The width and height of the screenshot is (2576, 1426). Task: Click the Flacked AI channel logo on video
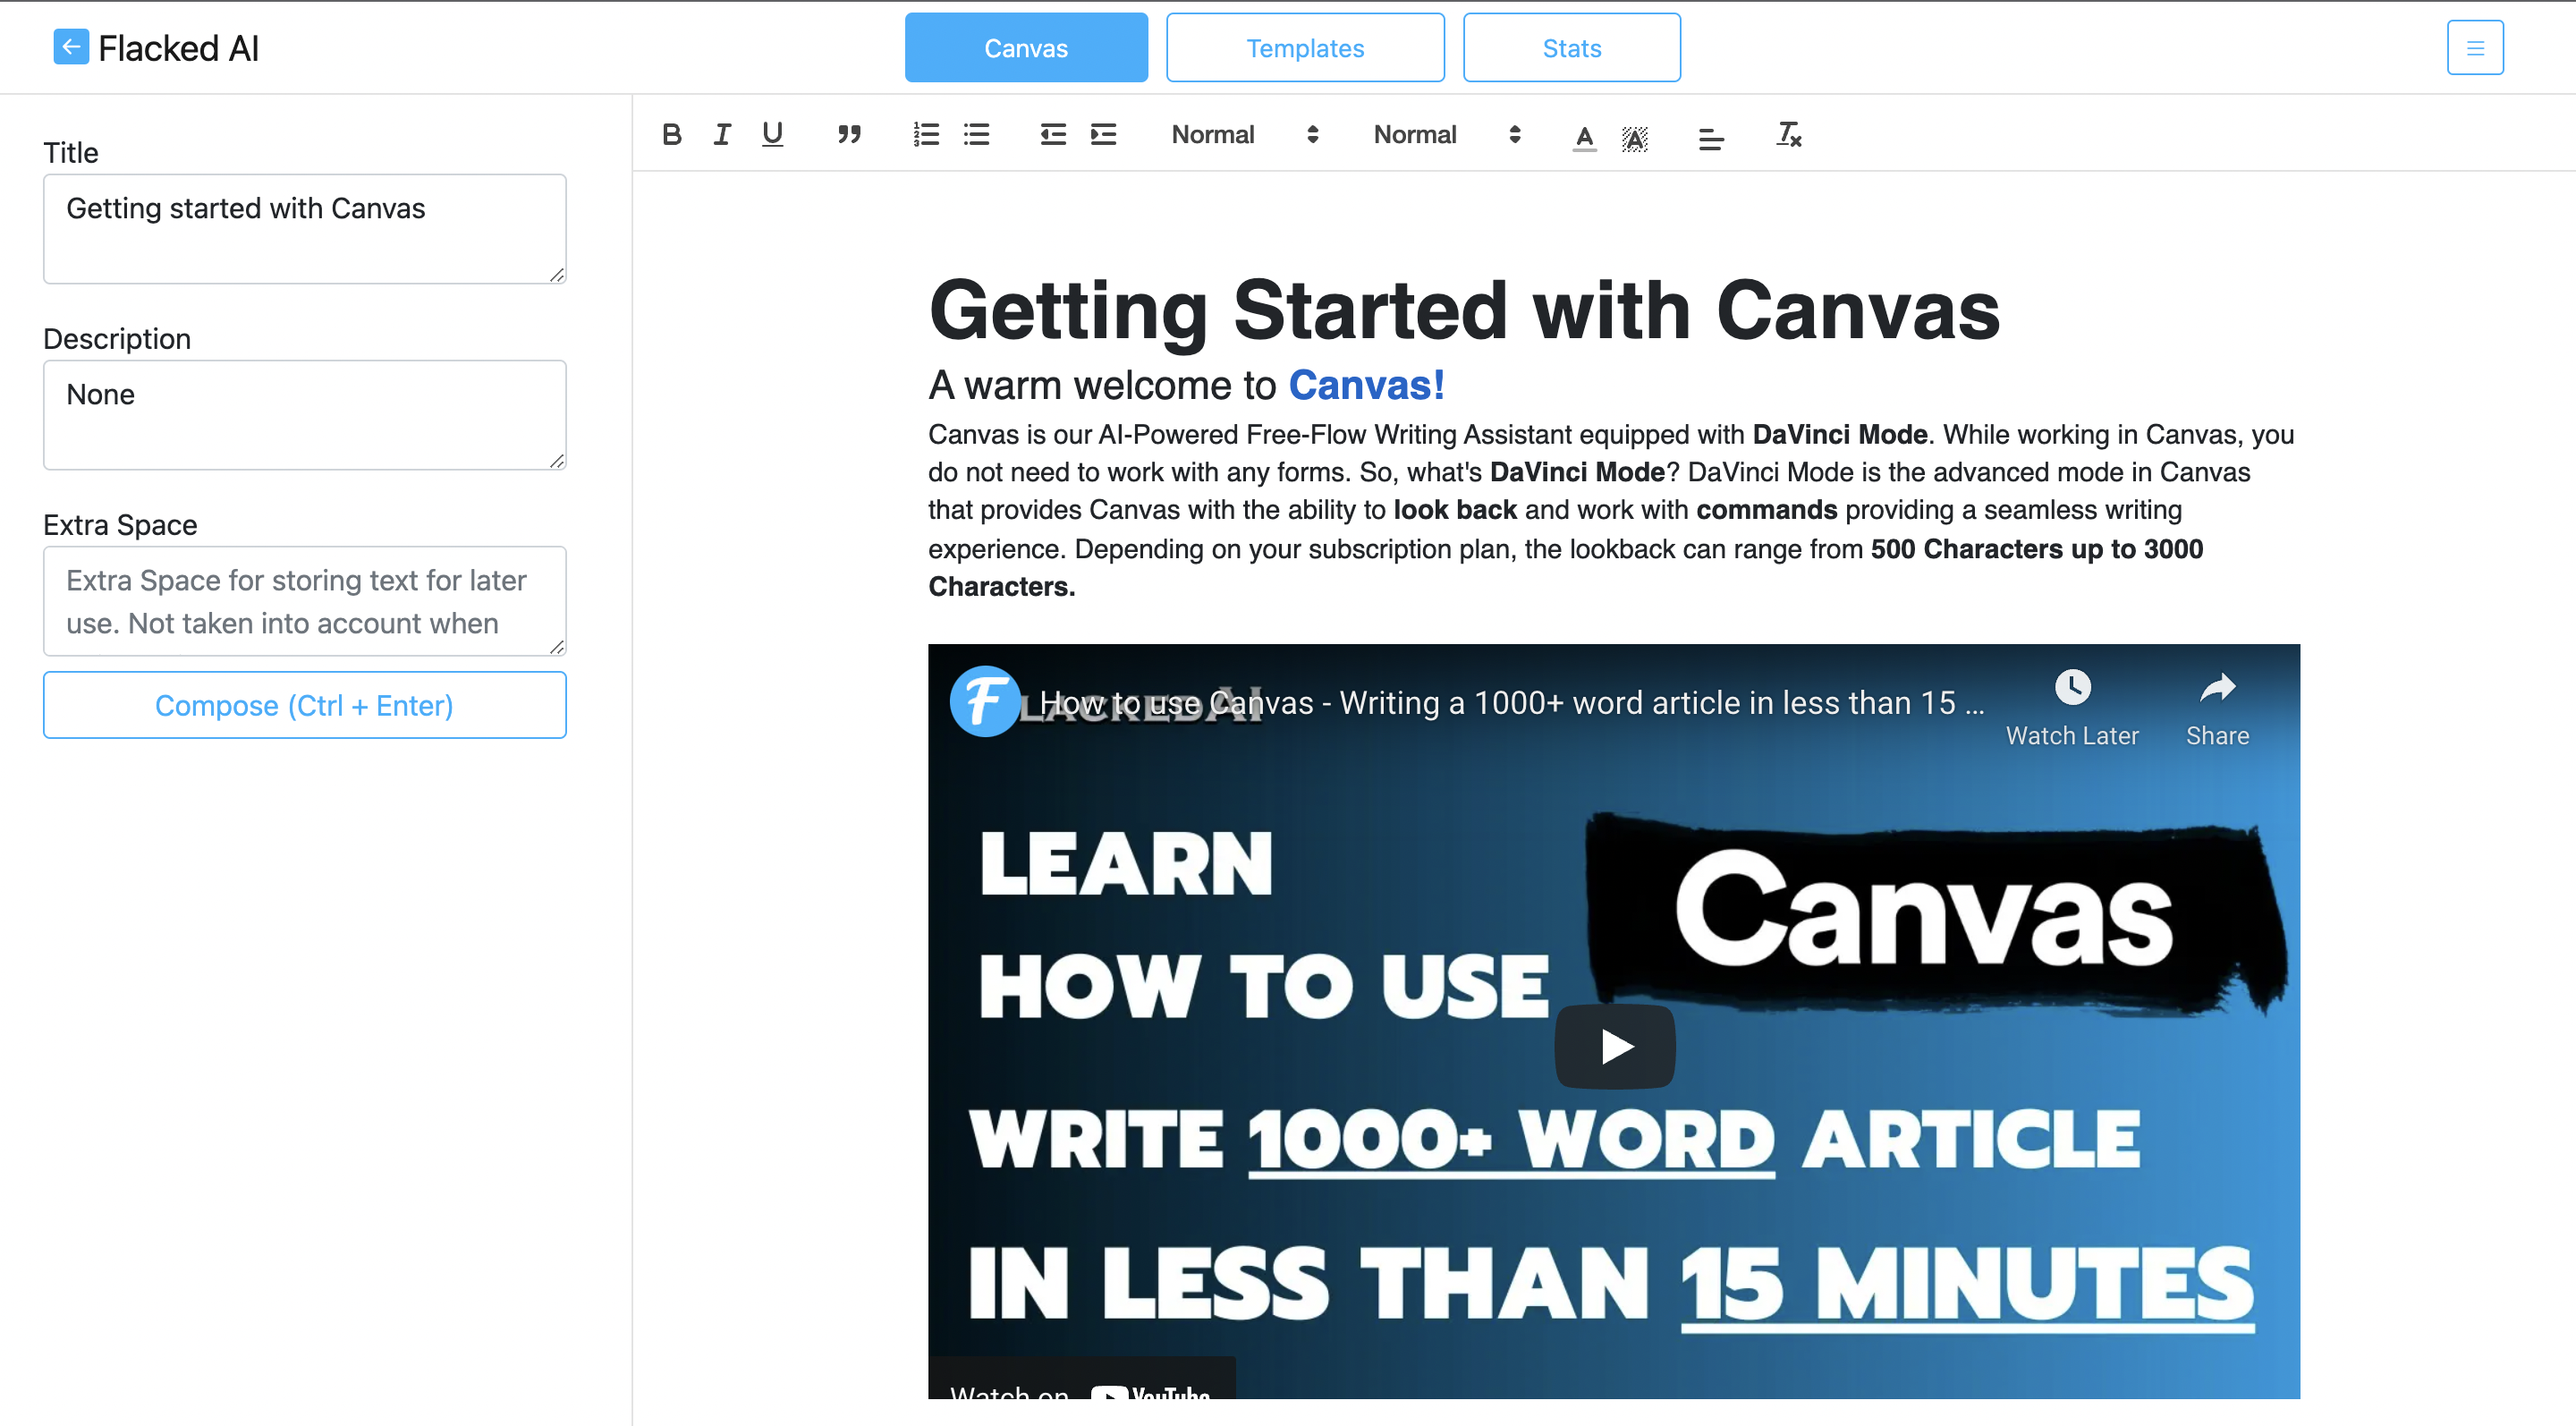click(x=985, y=701)
